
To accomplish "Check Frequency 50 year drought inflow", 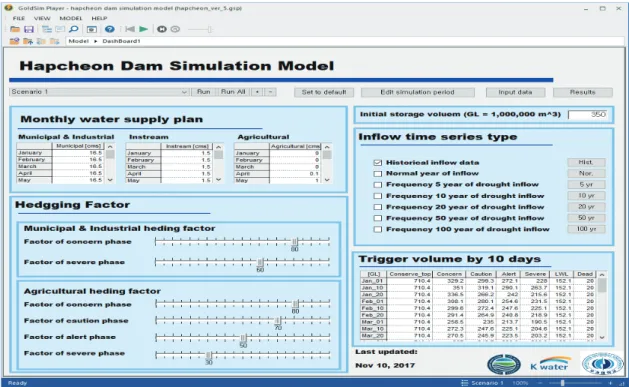I will [377, 218].
